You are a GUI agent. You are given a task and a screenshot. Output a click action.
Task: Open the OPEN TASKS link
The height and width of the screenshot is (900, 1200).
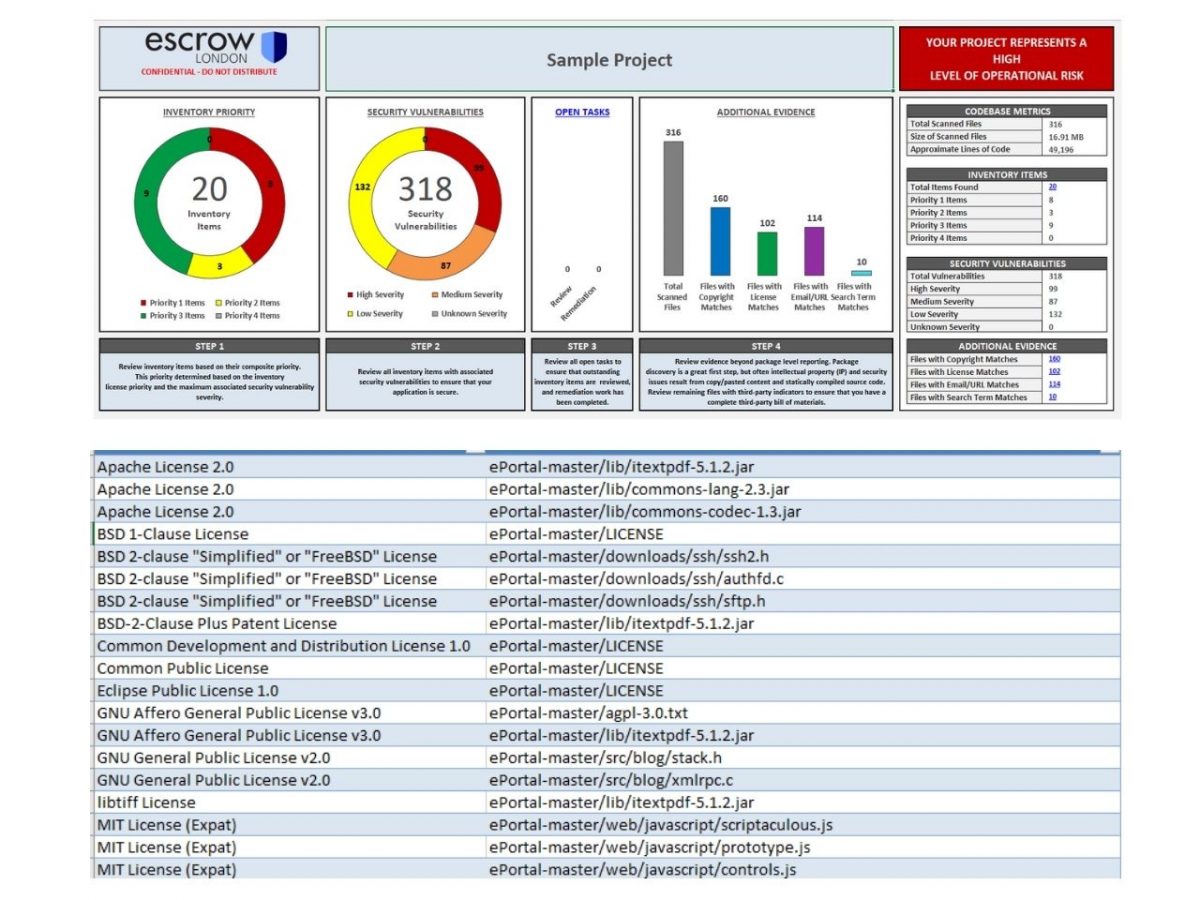tap(582, 112)
